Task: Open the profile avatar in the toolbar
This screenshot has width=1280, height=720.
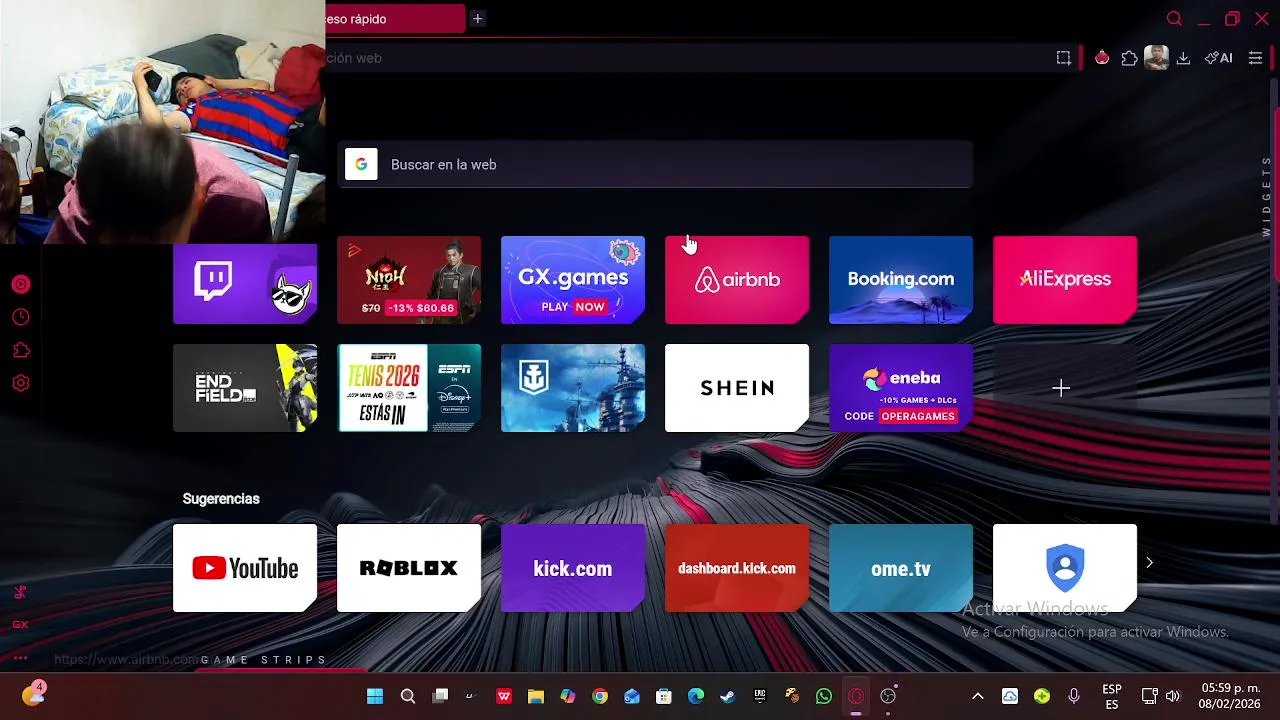Action: [x=1156, y=58]
